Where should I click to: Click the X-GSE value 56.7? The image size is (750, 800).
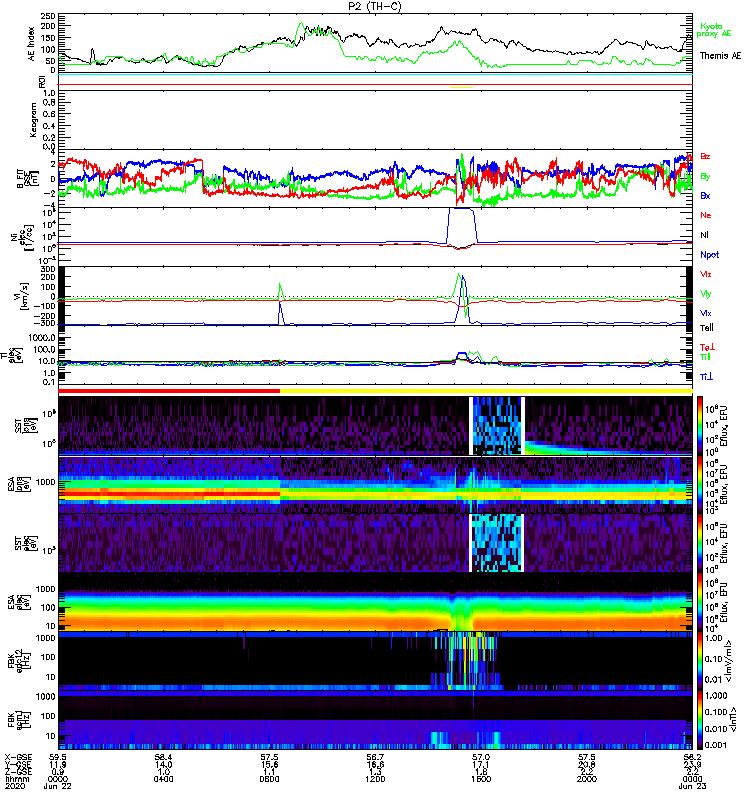tap(375, 757)
